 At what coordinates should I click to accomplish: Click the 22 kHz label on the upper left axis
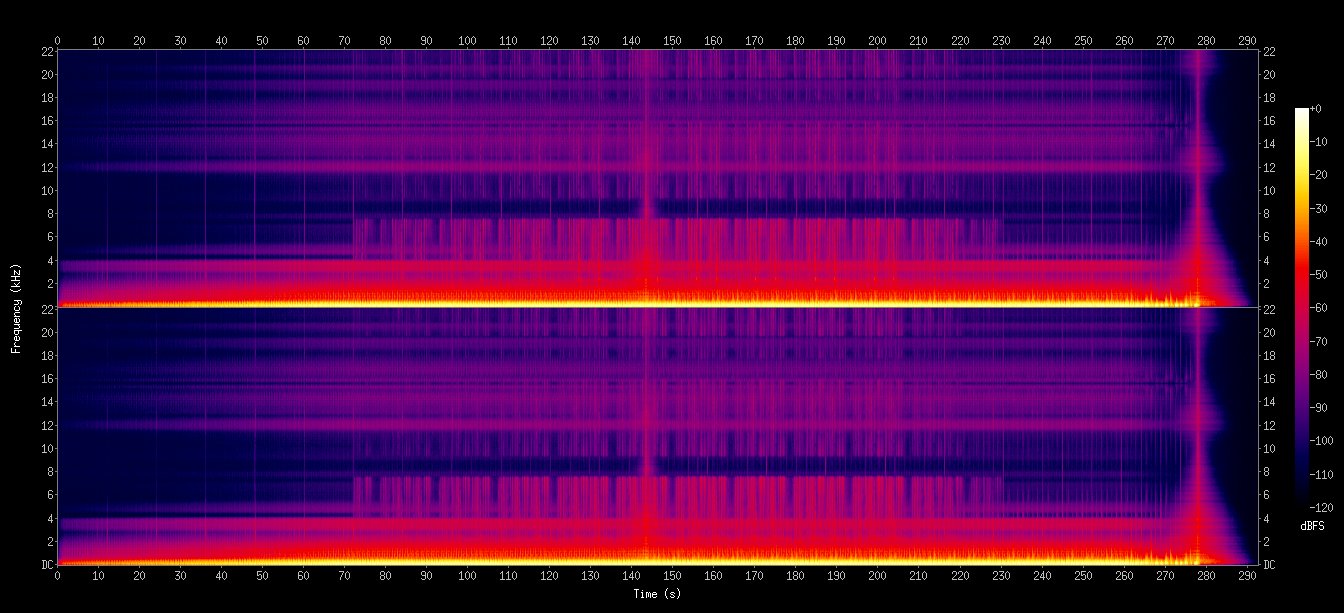[x=47, y=52]
